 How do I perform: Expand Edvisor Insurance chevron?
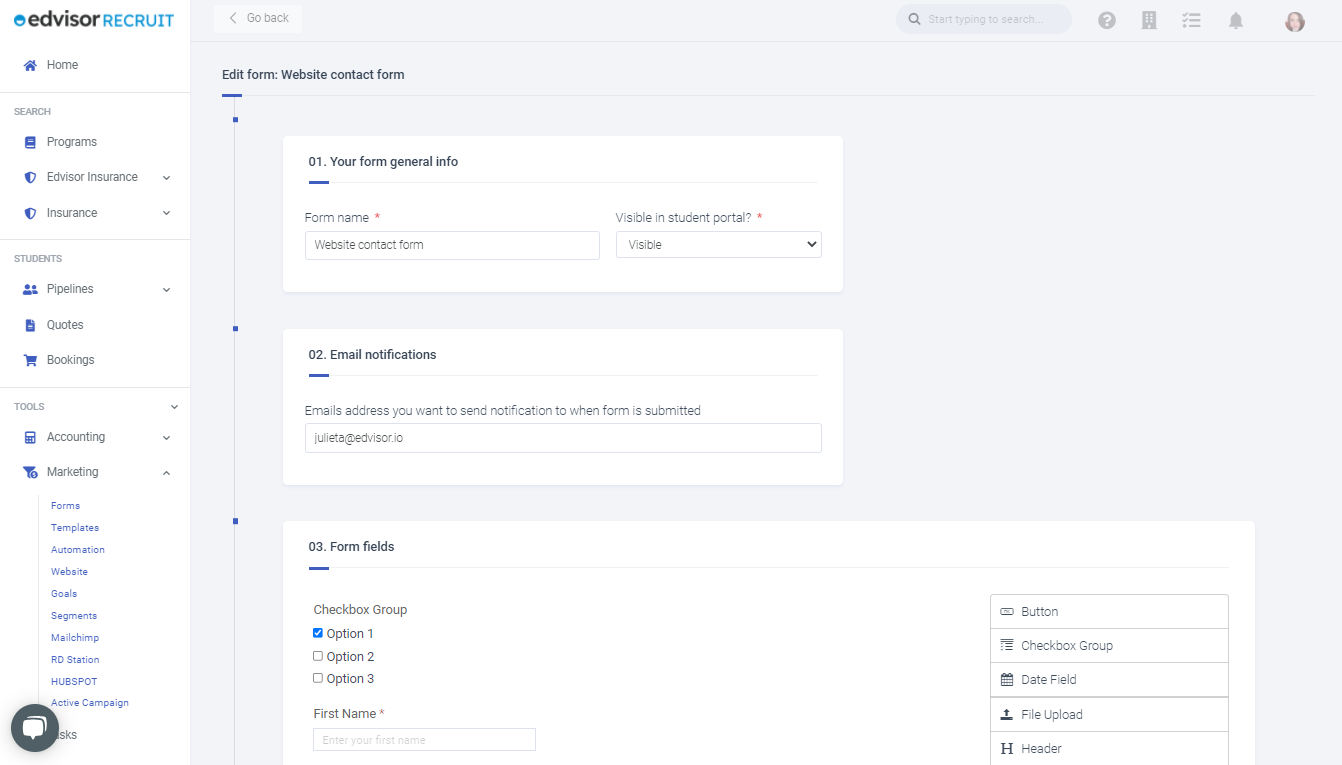pyautogui.click(x=166, y=178)
